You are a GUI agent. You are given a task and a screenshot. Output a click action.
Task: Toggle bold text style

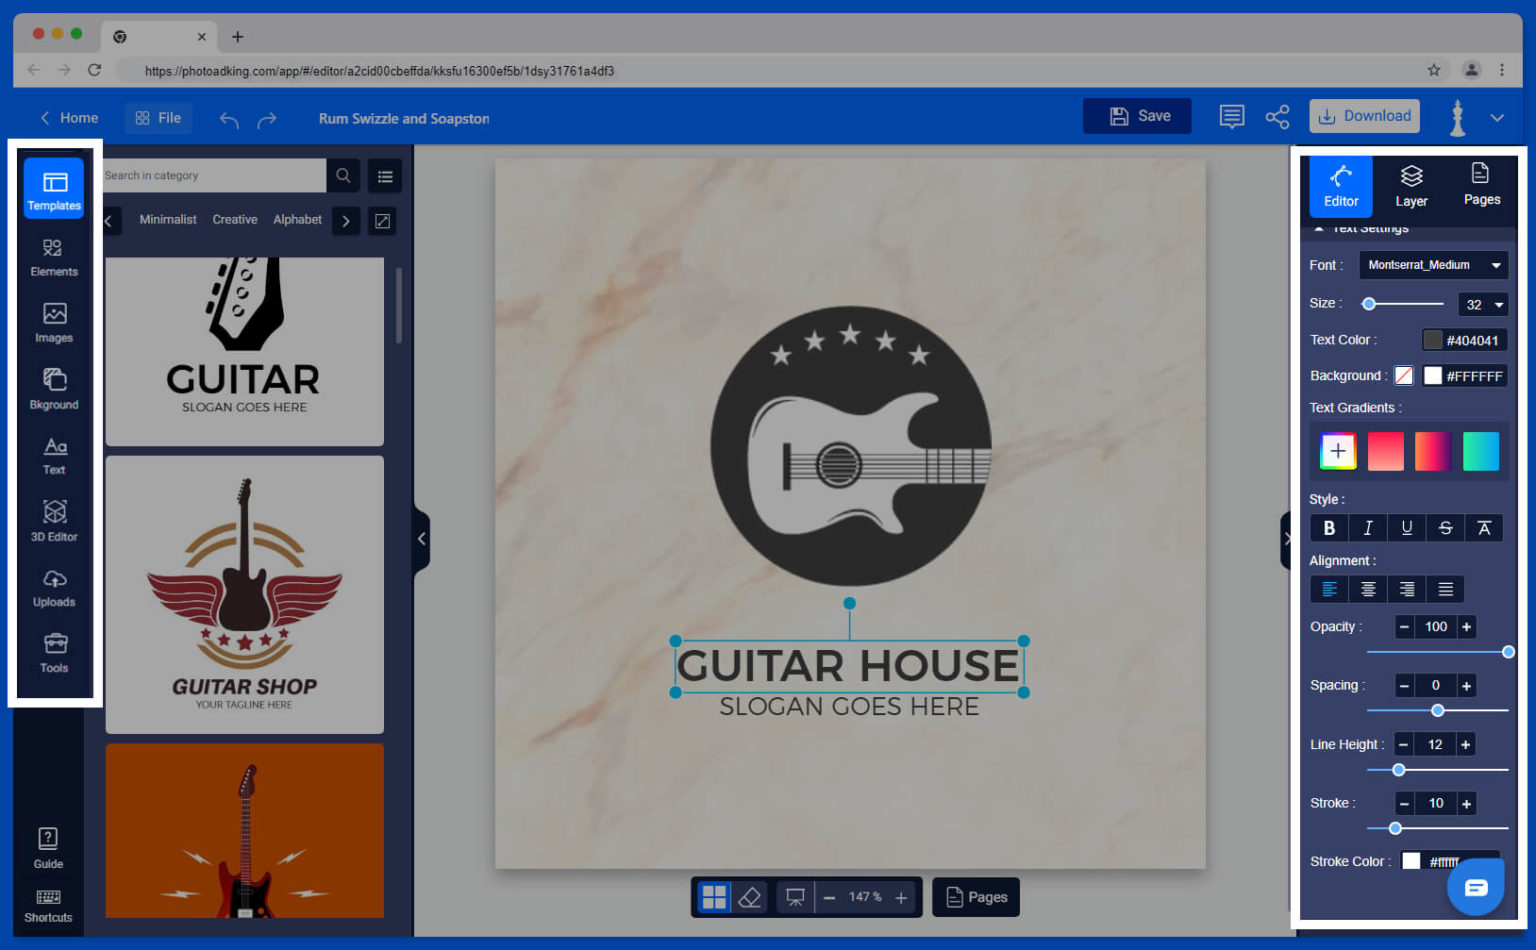[x=1329, y=528]
